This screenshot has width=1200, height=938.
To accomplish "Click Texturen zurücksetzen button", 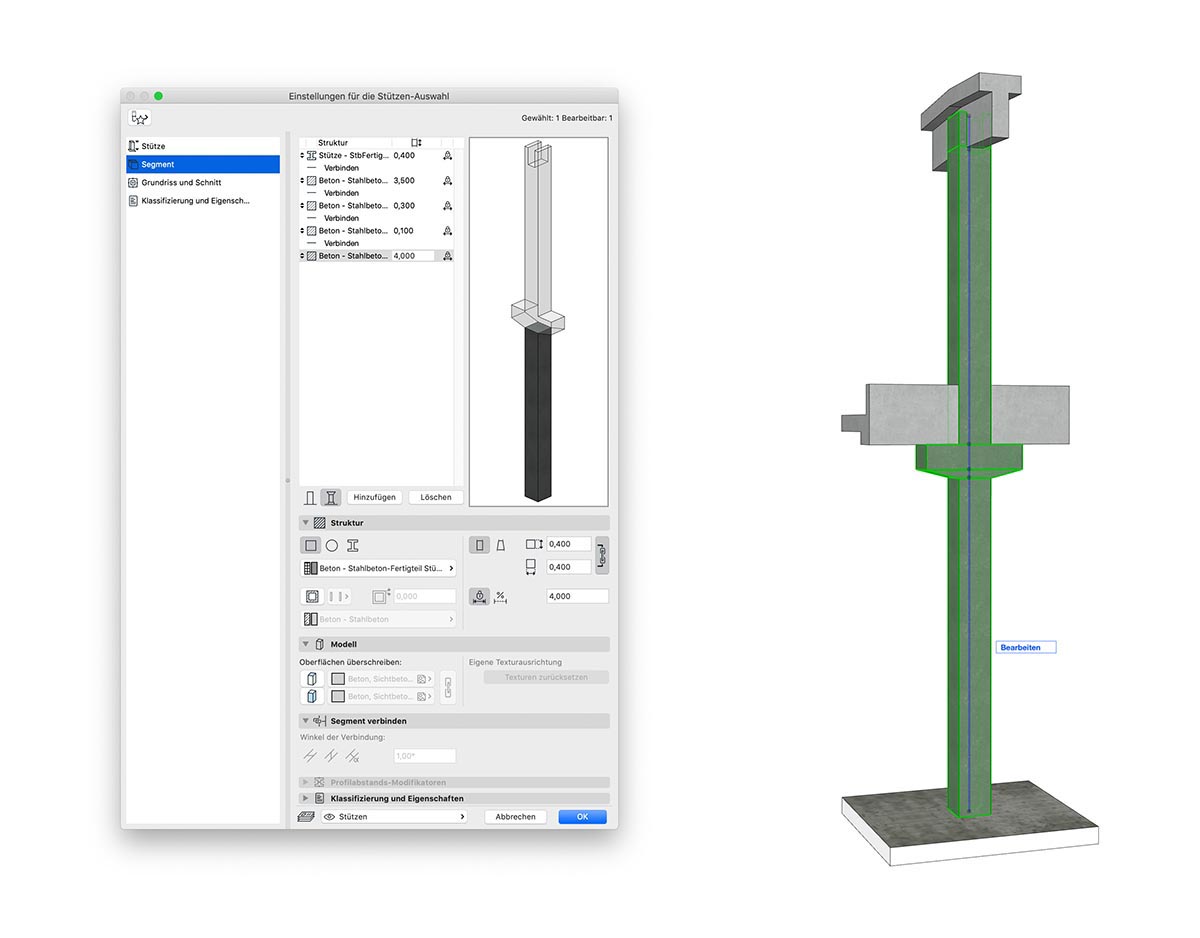I will (546, 677).
